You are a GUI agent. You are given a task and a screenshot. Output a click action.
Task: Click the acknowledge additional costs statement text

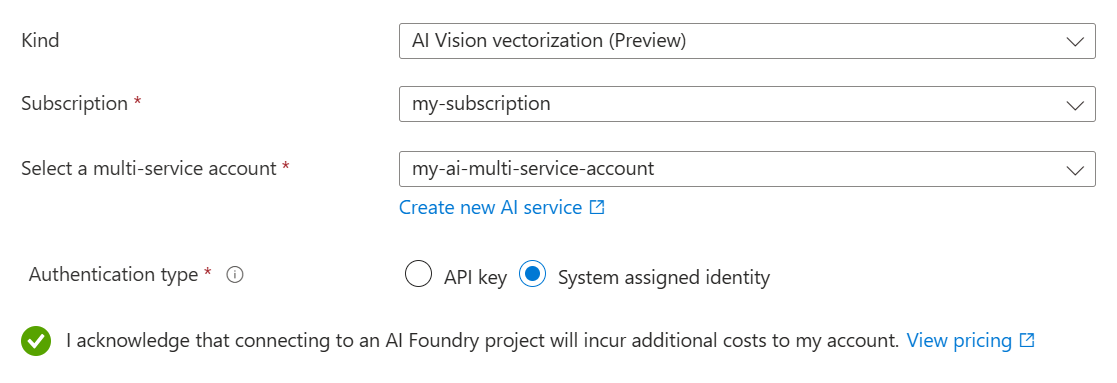(x=482, y=340)
